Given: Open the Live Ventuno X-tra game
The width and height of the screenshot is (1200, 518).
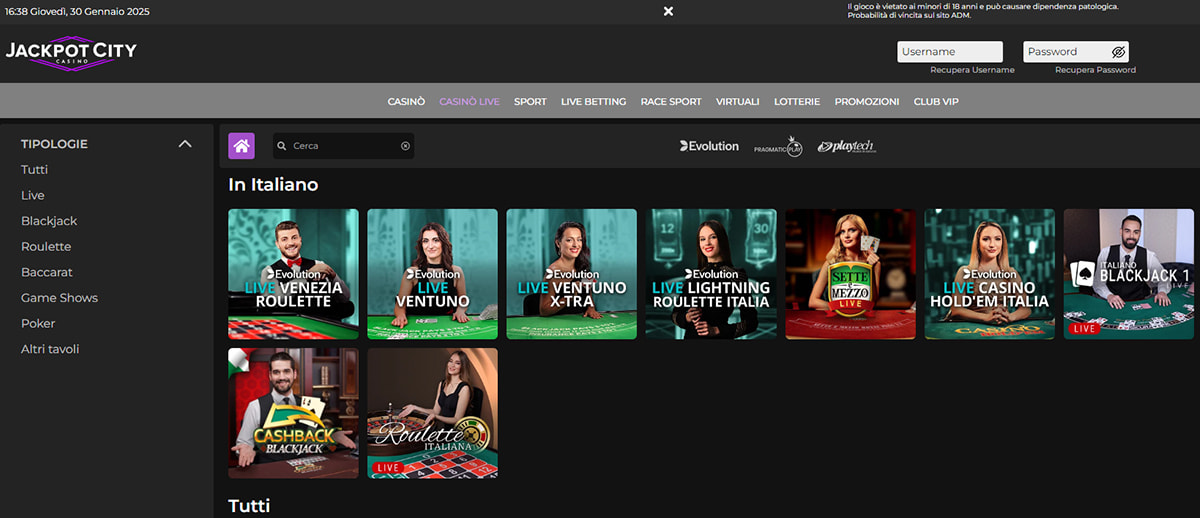Looking at the screenshot, I should click(x=571, y=274).
